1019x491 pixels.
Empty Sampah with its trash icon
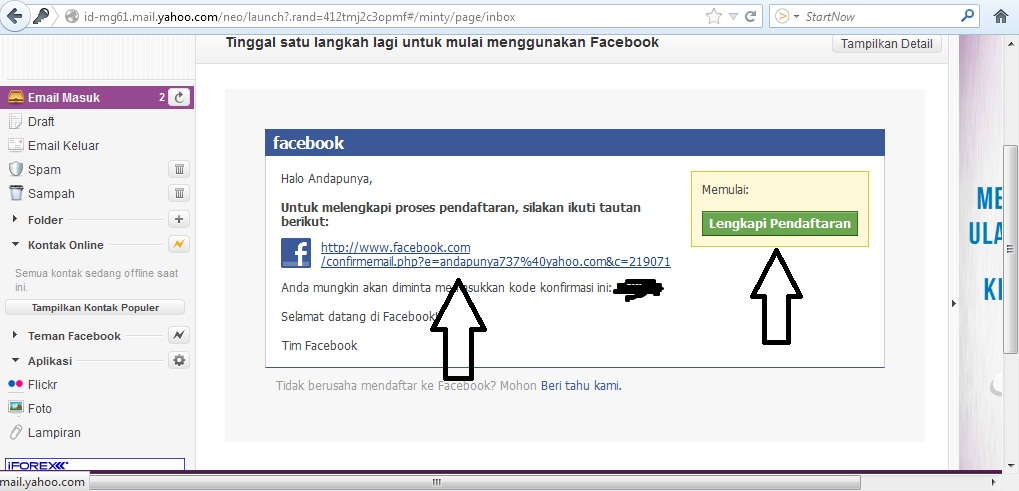[x=179, y=194]
